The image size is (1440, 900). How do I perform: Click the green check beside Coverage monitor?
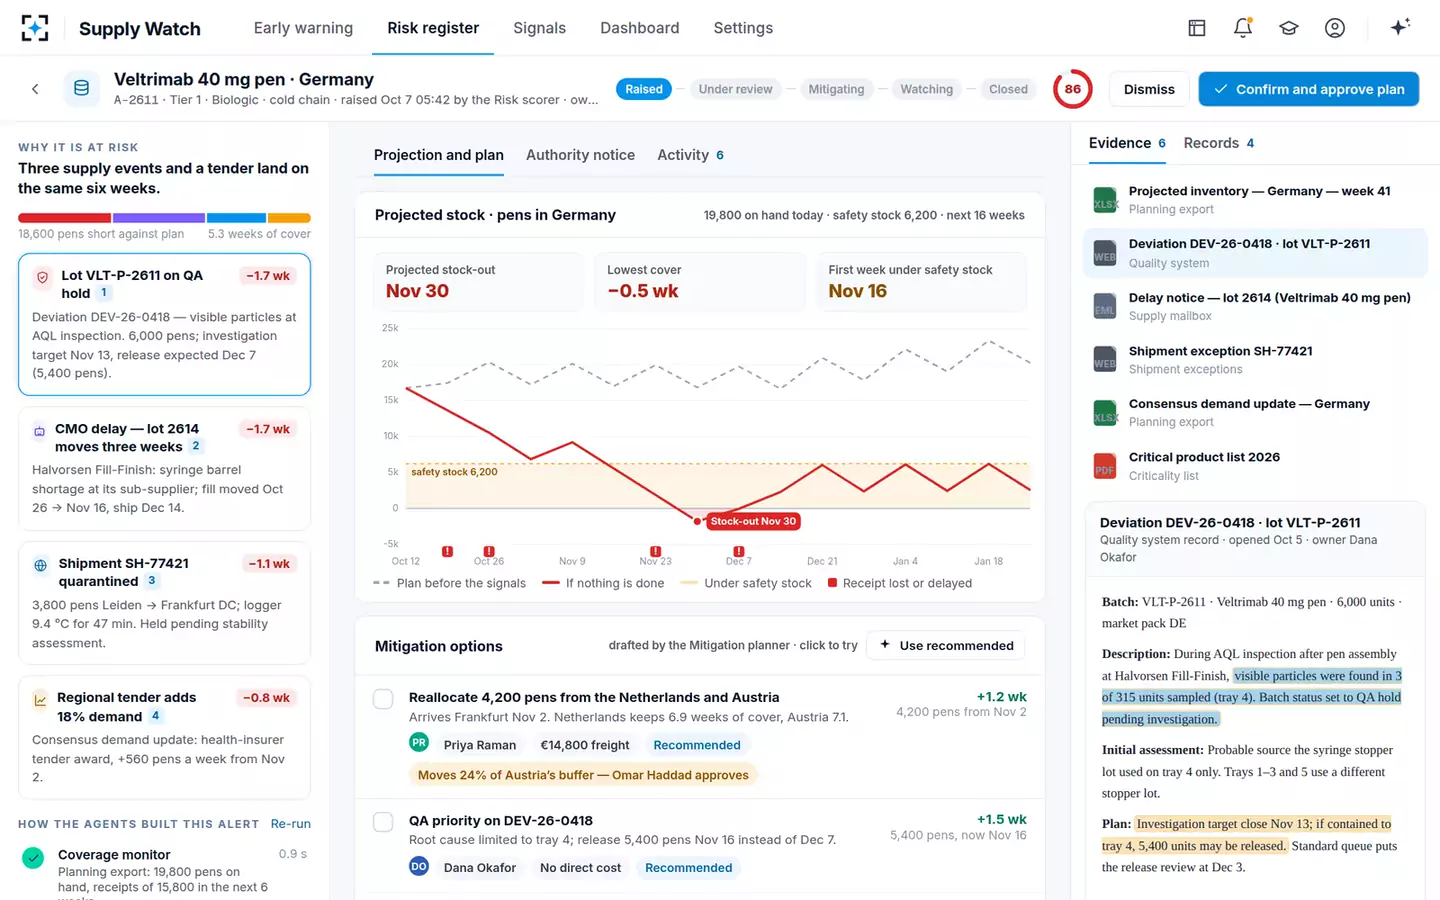[x=33, y=857]
